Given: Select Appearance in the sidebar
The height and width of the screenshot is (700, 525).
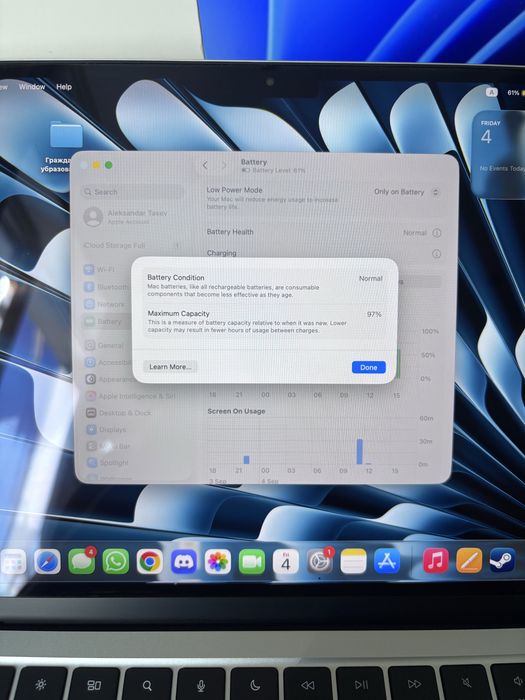Looking at the screenshot, I should pos(110,379).
